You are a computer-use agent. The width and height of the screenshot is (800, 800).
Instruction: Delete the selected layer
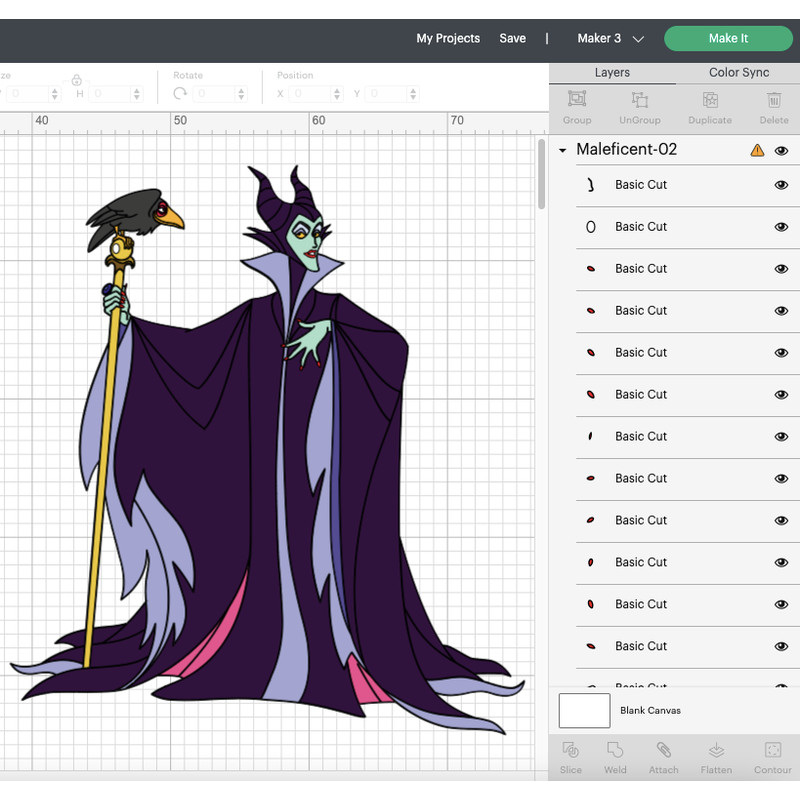tap(773, 107)
